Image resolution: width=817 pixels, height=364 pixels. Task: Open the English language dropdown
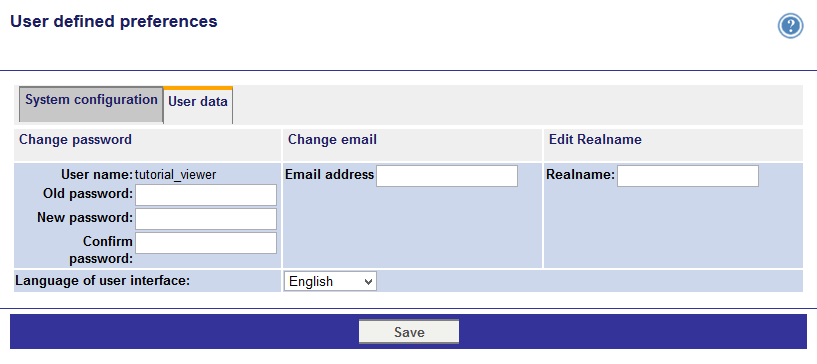point(330,281)
